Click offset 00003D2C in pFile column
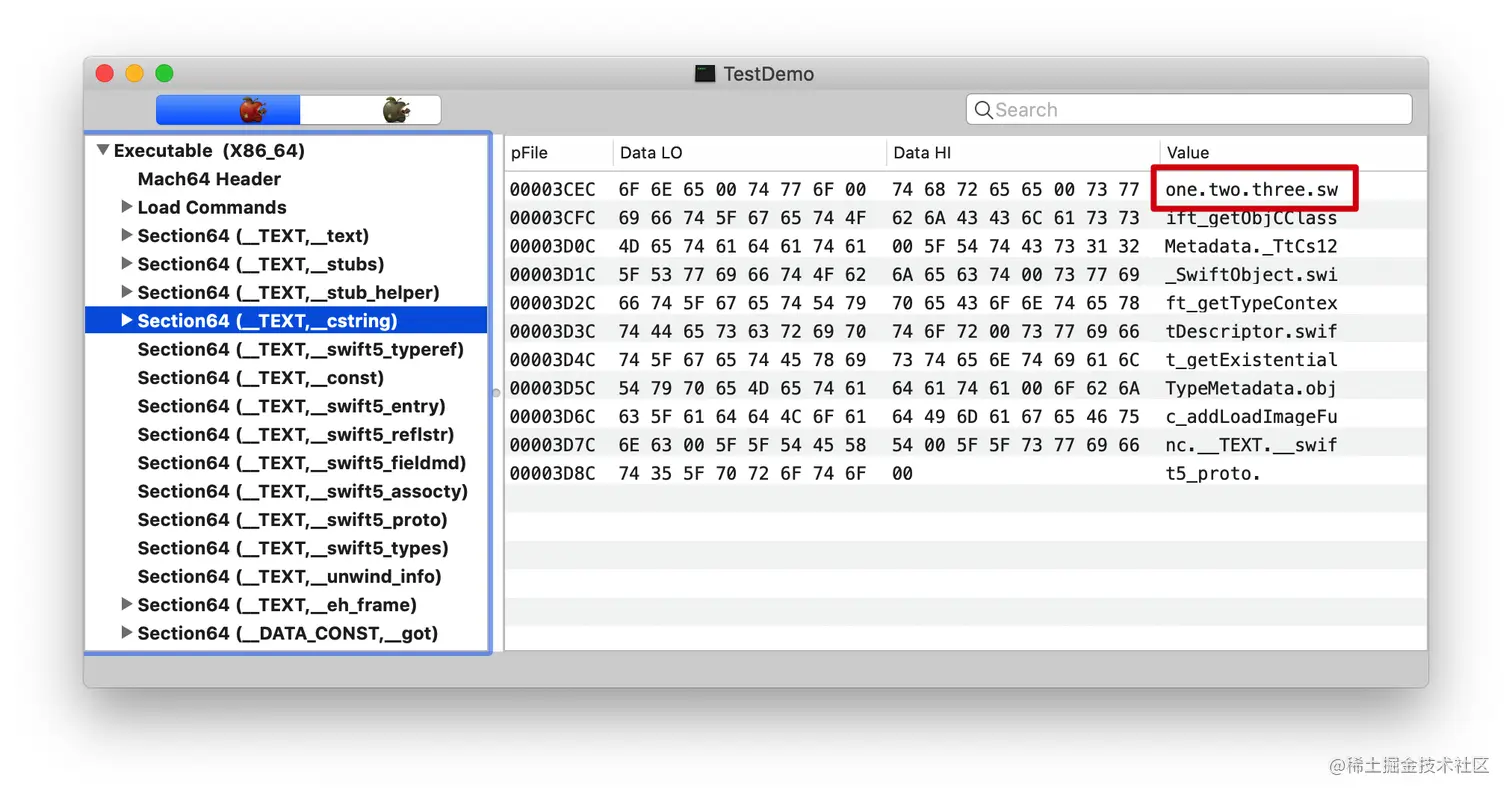Viewport: 1512px width, 798px height. pos(552,303)
